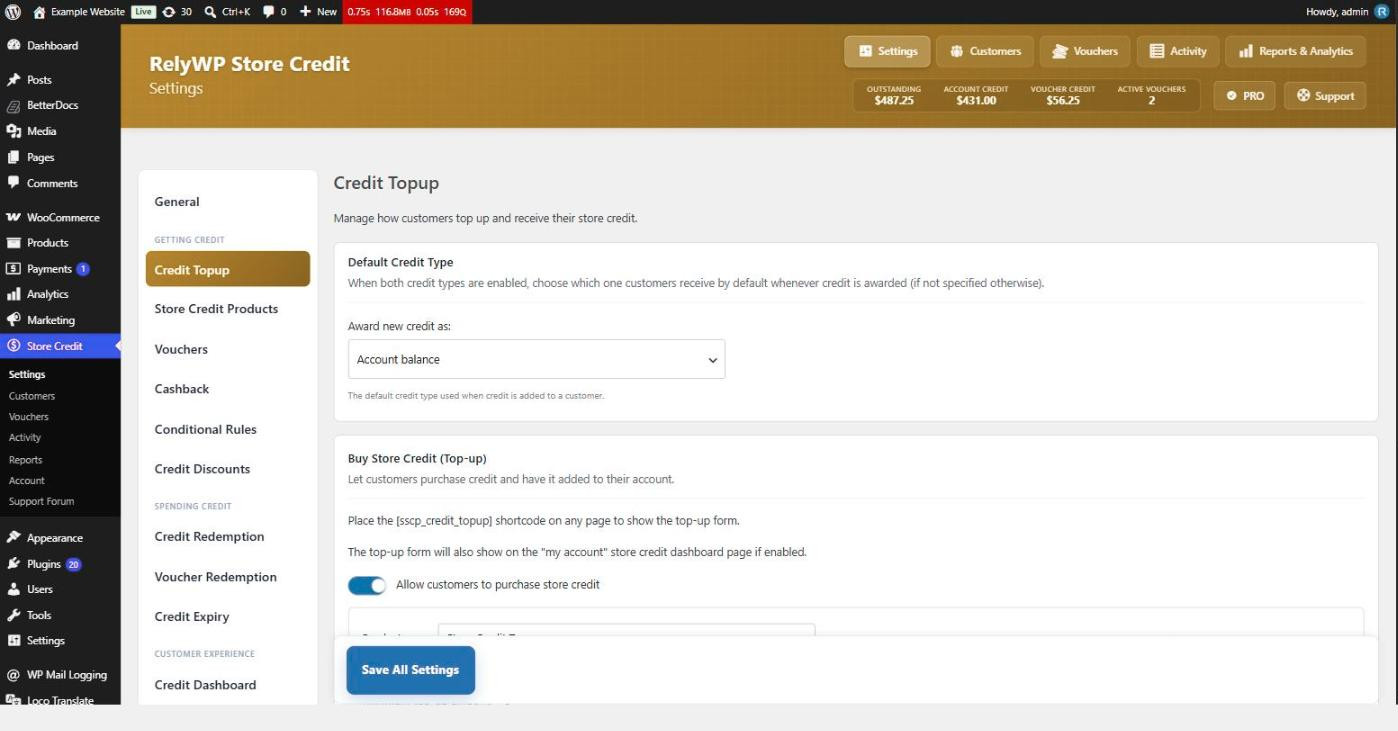Click the Media icon in sidebar
Viewport: 1398px width, 731px height.
point(14,131)
